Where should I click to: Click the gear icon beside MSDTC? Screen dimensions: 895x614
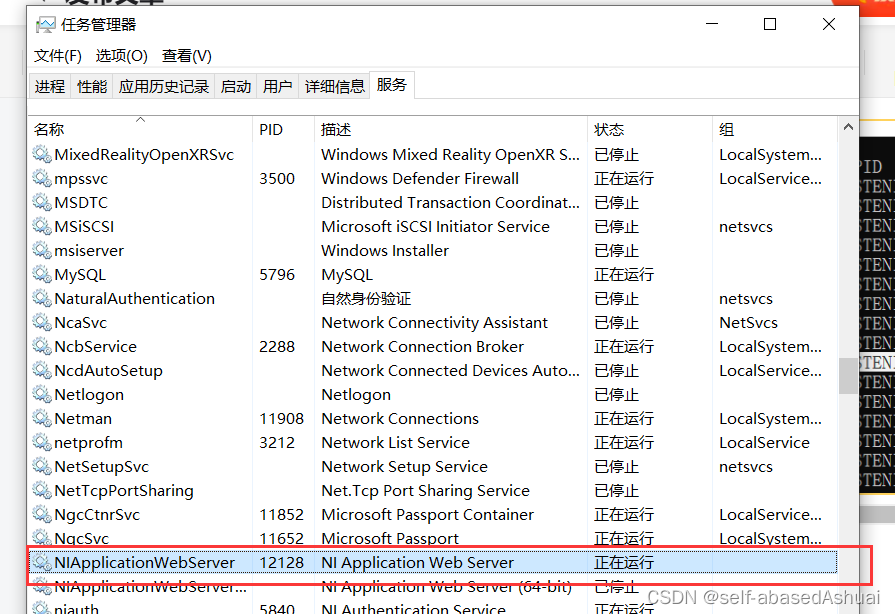pos(42,202)
